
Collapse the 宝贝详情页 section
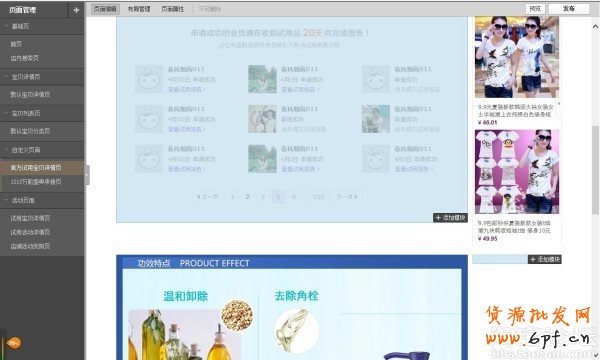(42, 77)
